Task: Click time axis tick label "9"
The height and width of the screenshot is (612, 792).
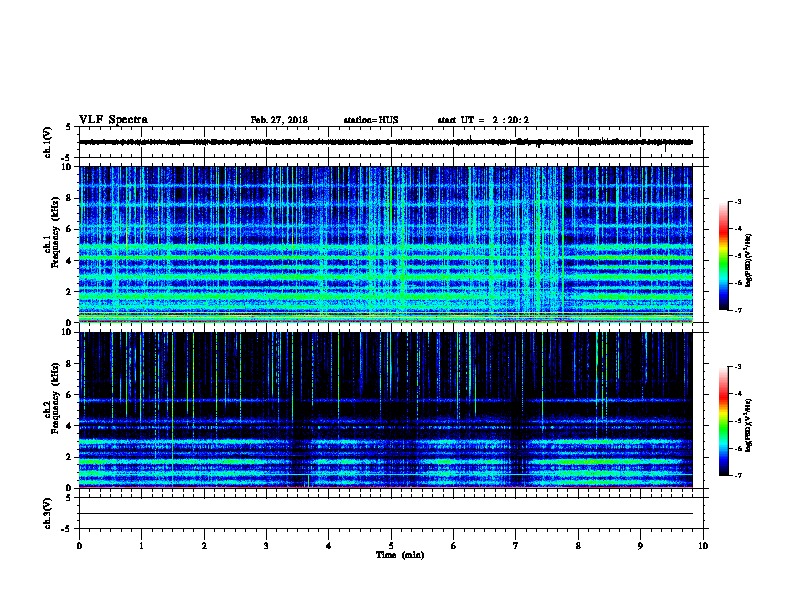Action: tap(640, 546)
